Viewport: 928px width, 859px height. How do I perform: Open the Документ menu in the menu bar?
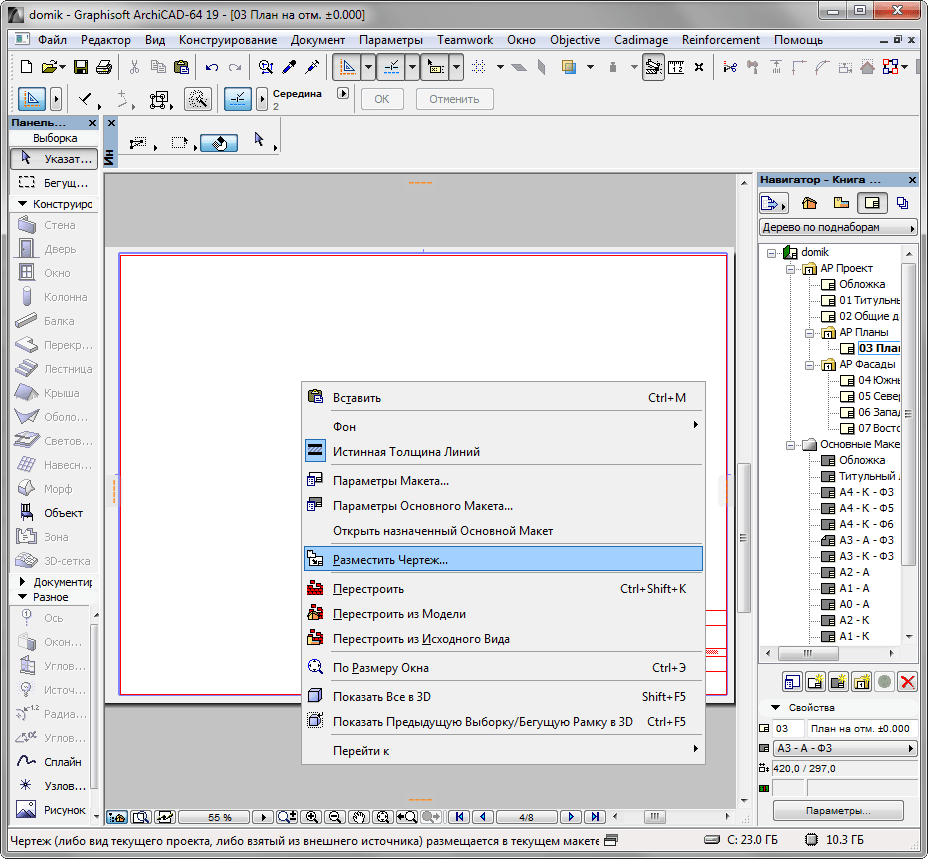[x=317, y=40]
